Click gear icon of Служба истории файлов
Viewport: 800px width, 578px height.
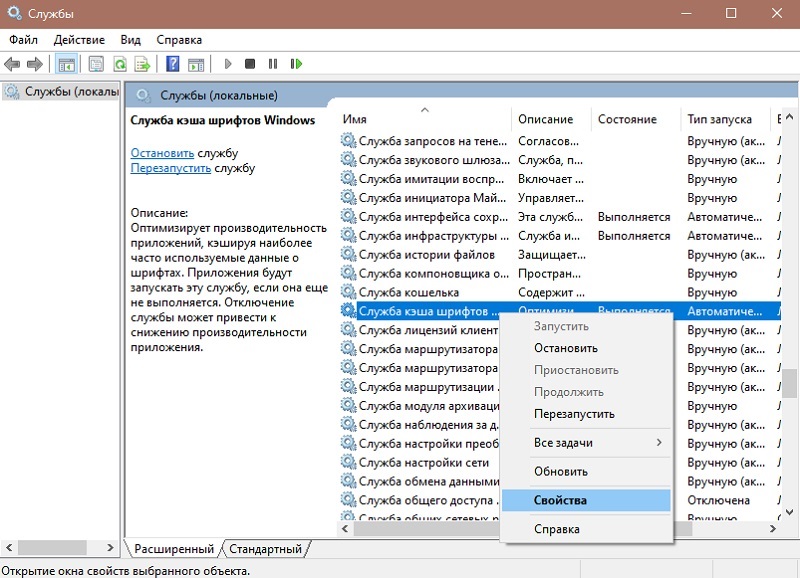348,254
